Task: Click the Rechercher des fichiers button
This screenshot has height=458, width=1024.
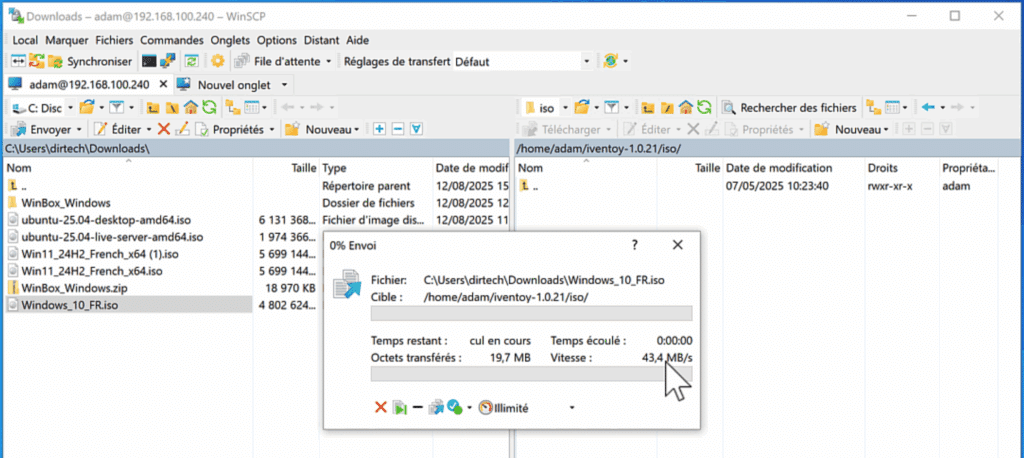Action: (790, 107)
